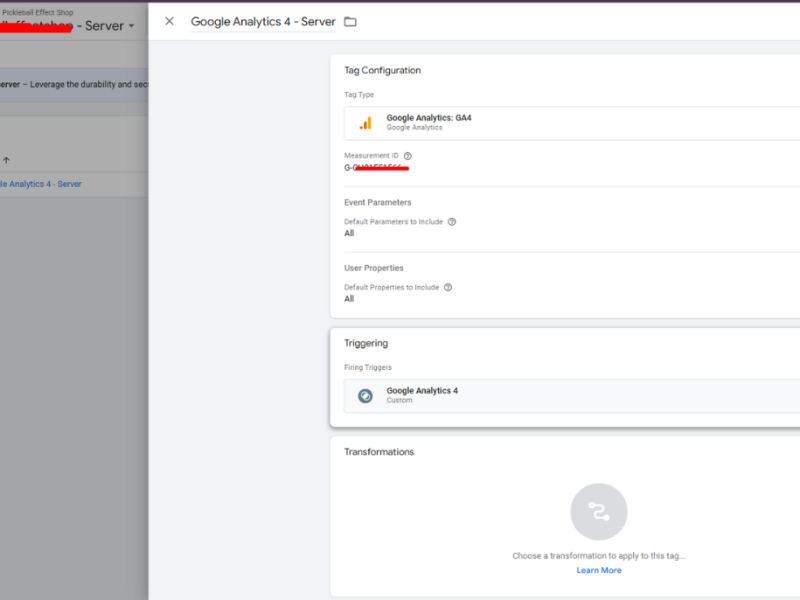Click Firing Triggers label

(368, 367)
